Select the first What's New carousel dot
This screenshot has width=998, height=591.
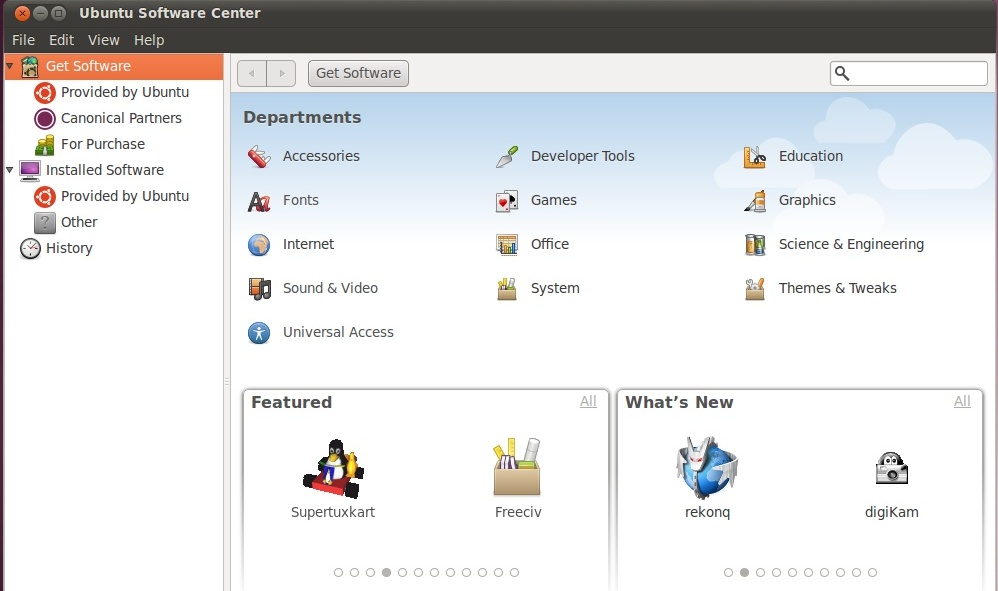728,573
